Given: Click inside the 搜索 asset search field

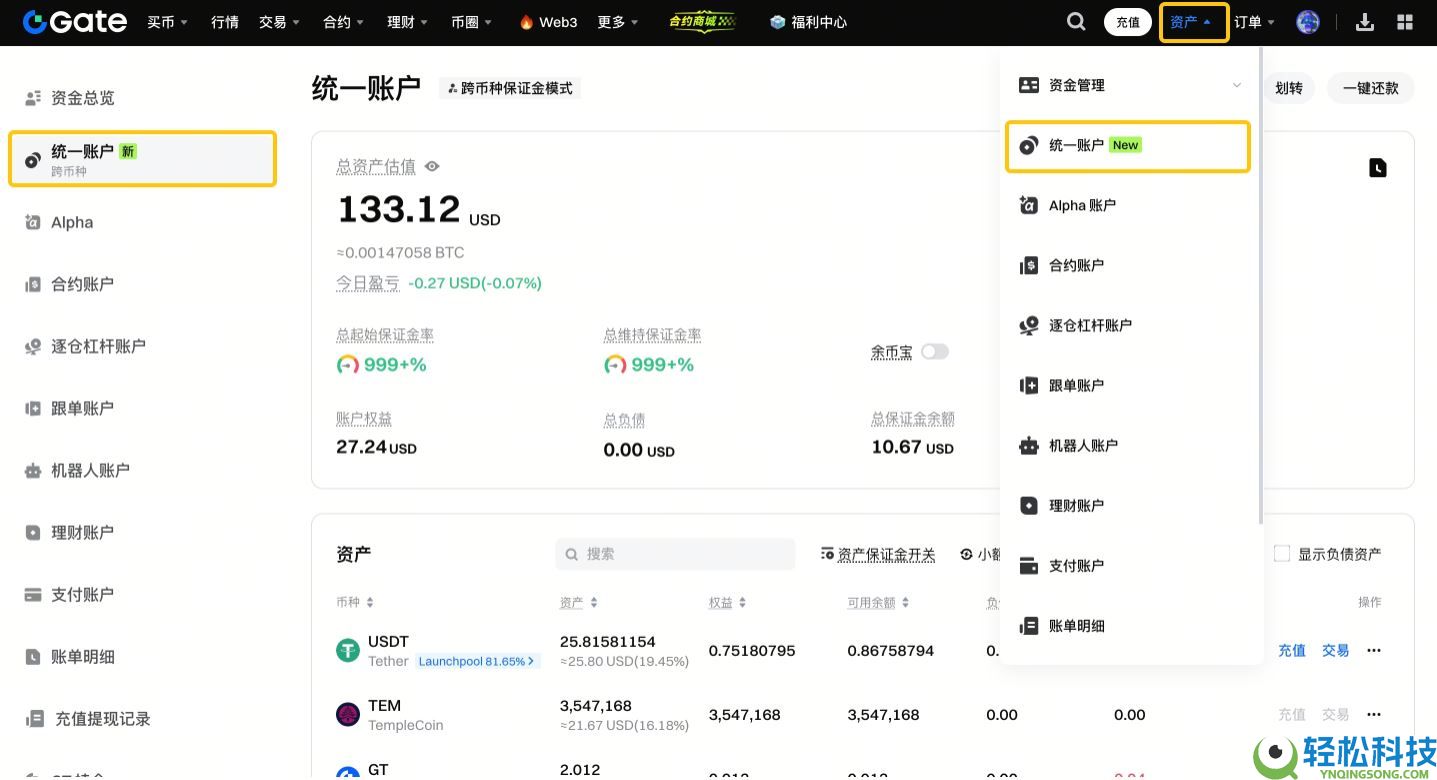Looking at the screenshot, I should (675, 553).
